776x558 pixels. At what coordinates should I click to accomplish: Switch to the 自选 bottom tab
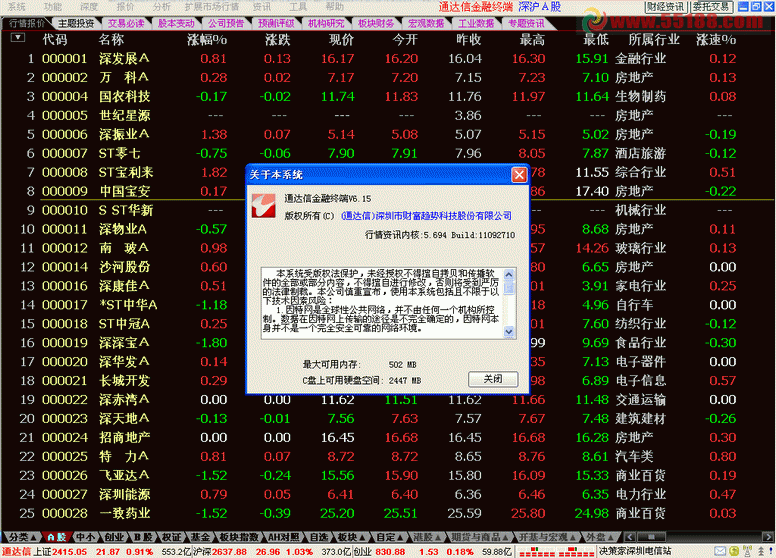[x=319, y=537]
